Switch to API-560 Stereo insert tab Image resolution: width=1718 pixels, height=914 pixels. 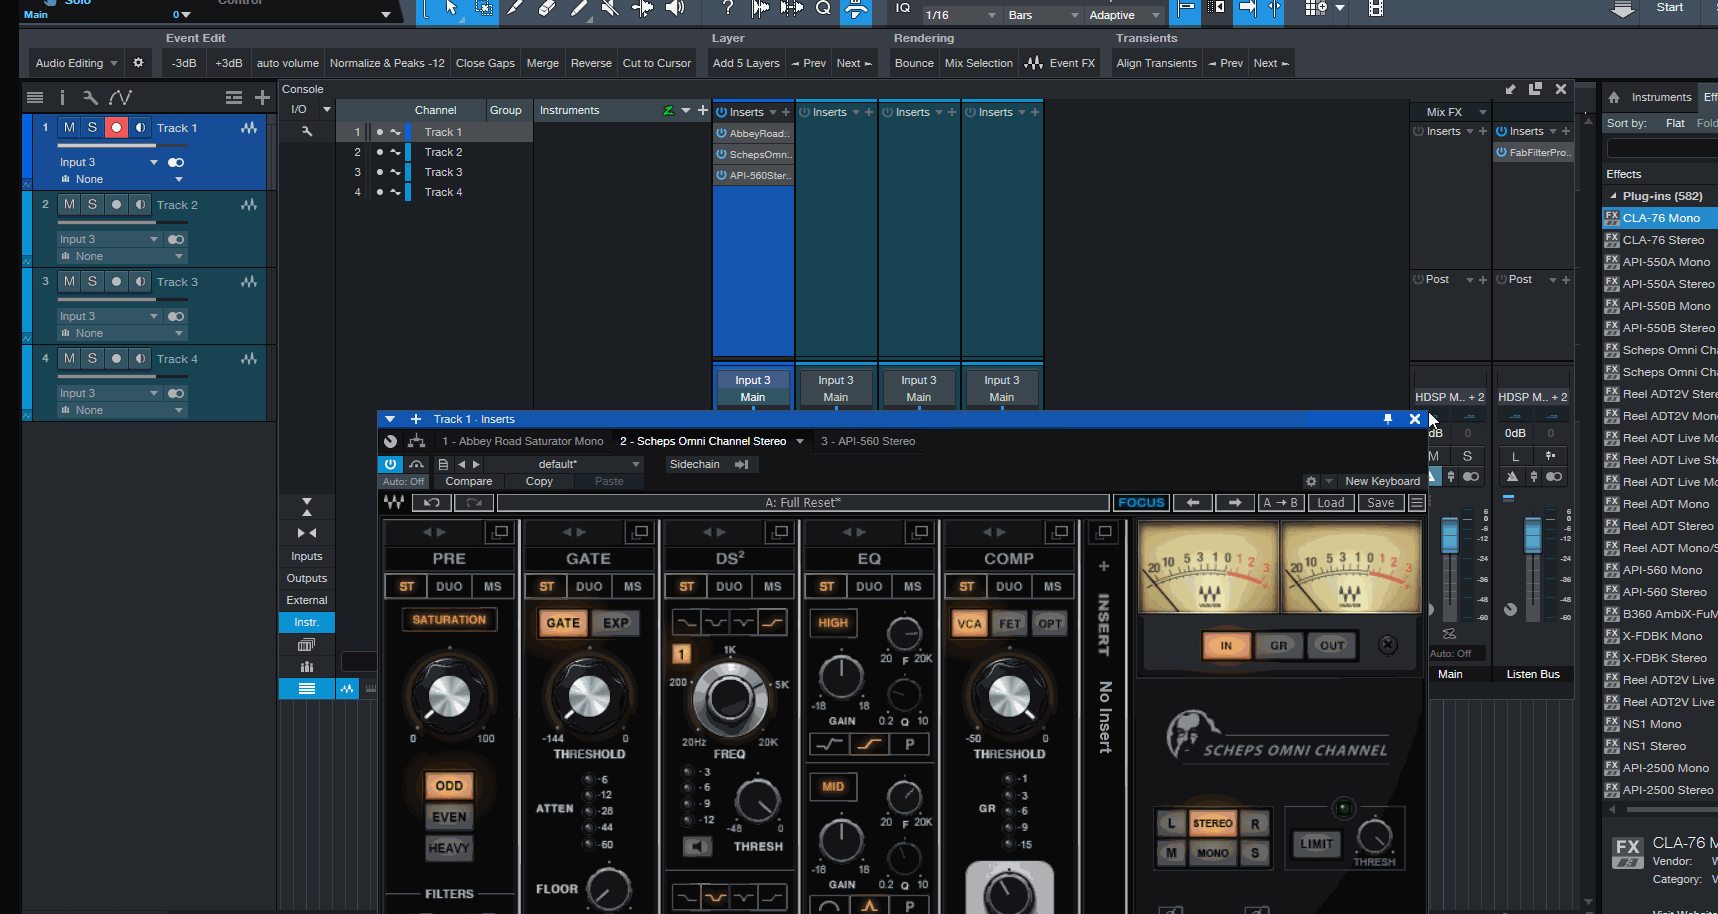867,441
